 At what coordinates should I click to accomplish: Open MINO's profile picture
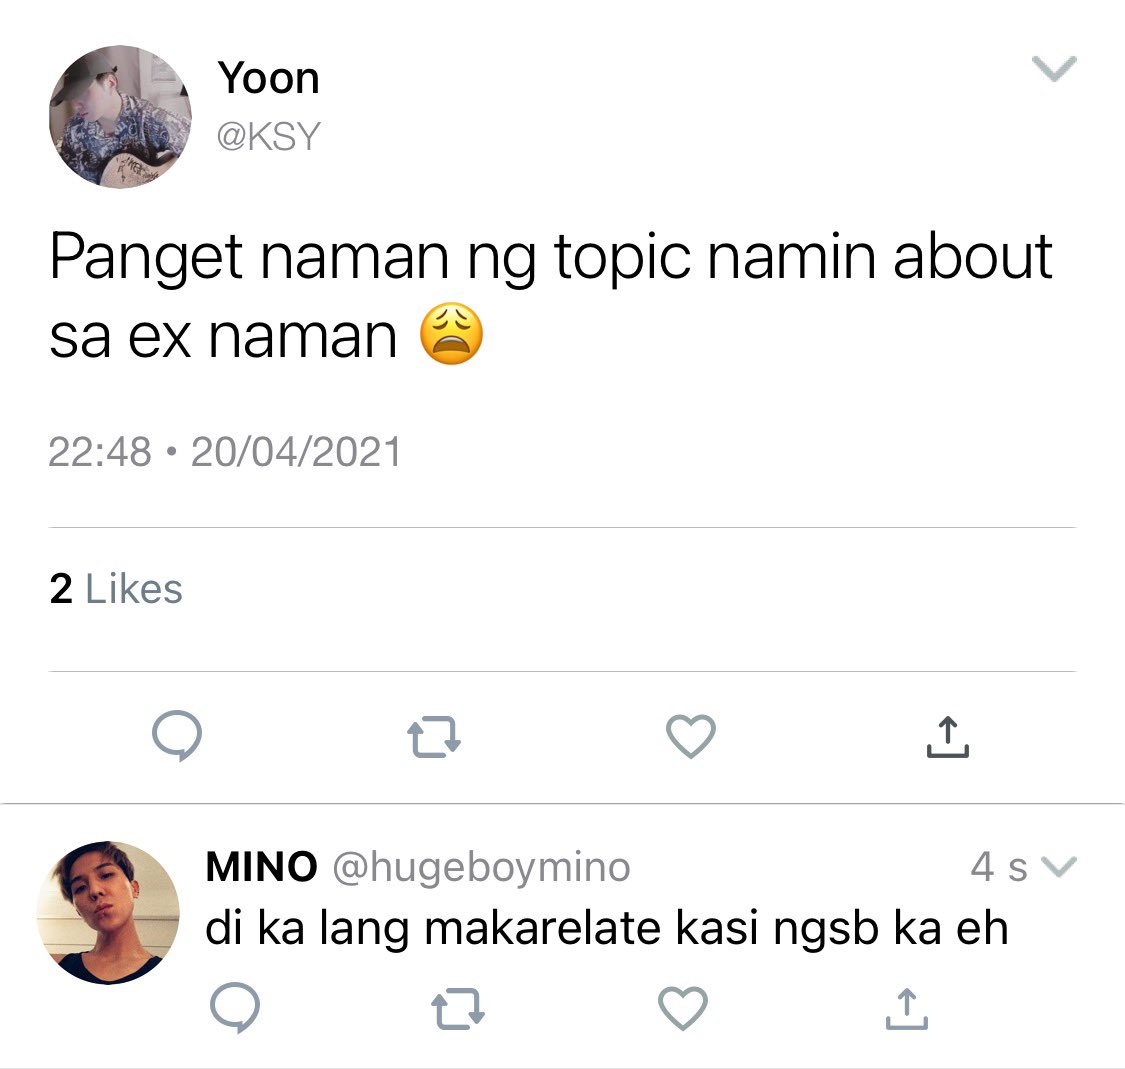(108, 913)
